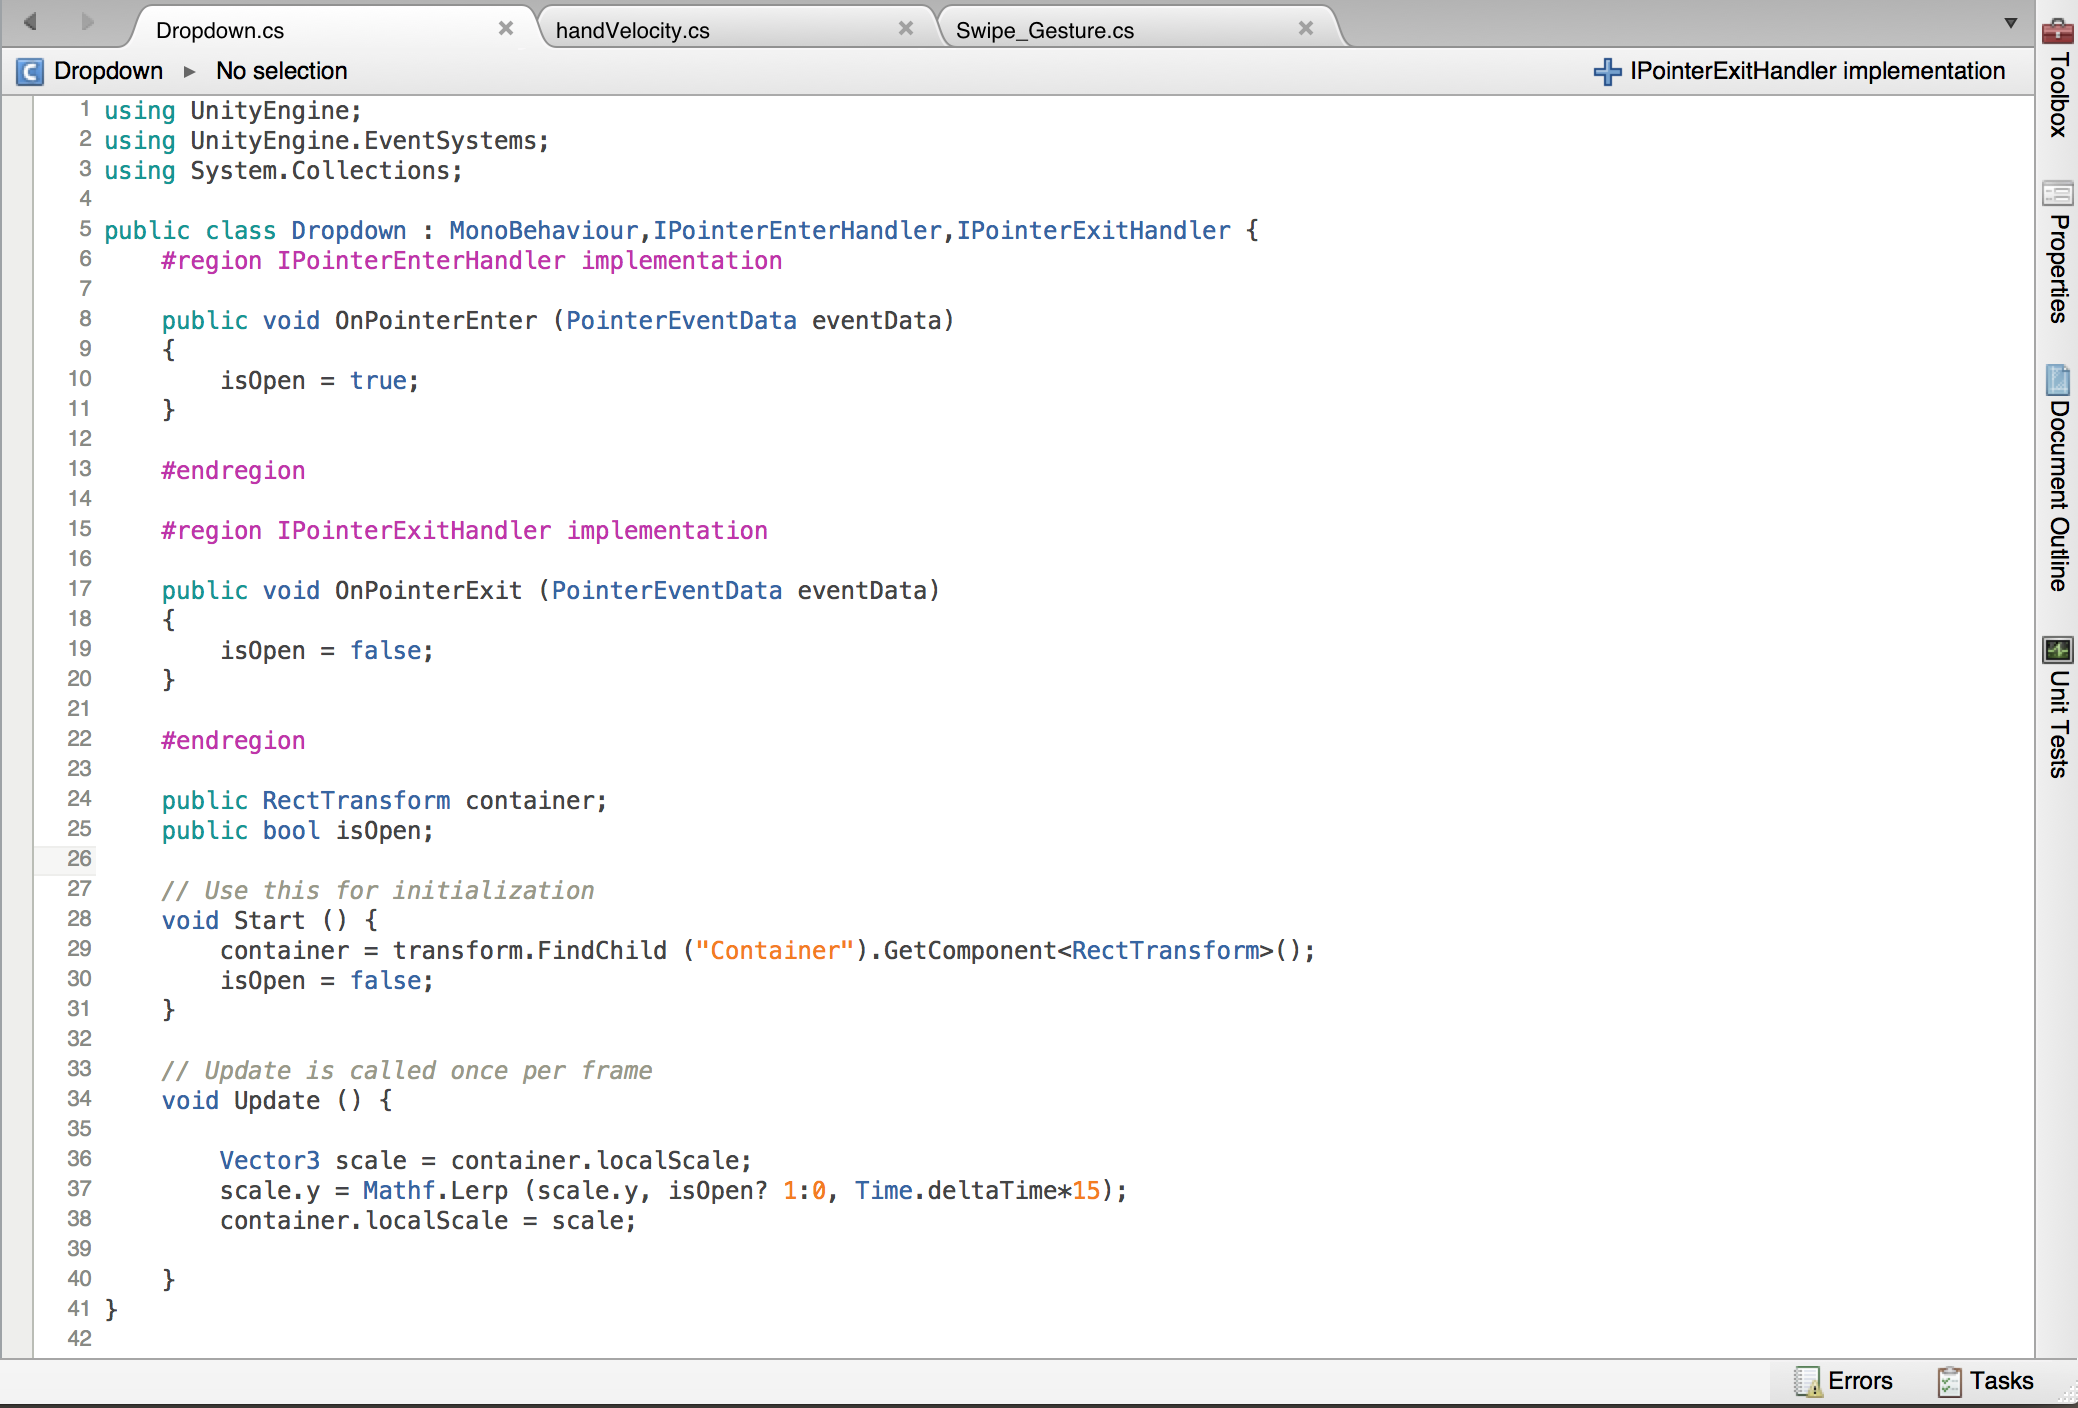Image resolution: width=2078 pixels, height=1408 pixels.
Task: Open the Toolbox panel icon
Action: [x=2057, y=31]
